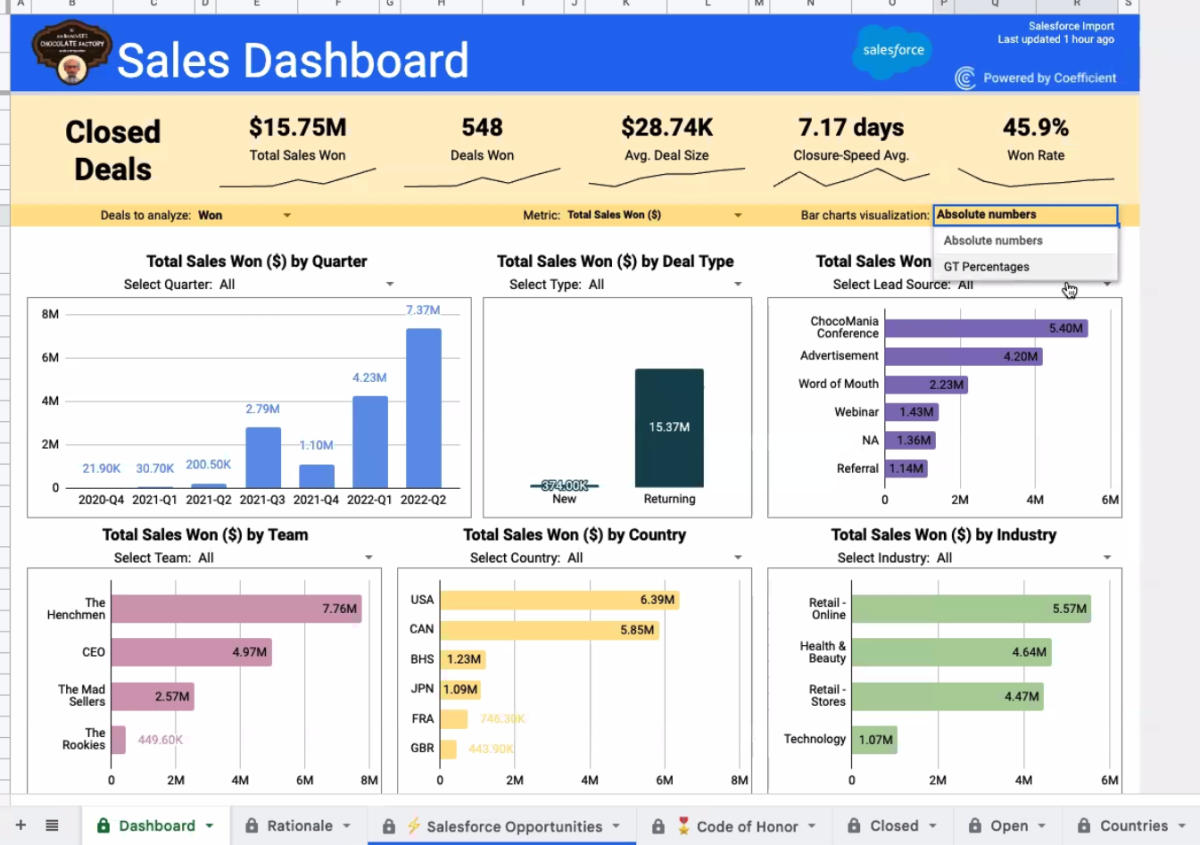Click the lightning icon on Salesforce Opportunities tab
1200x845 pixels.
coord(413,826)
